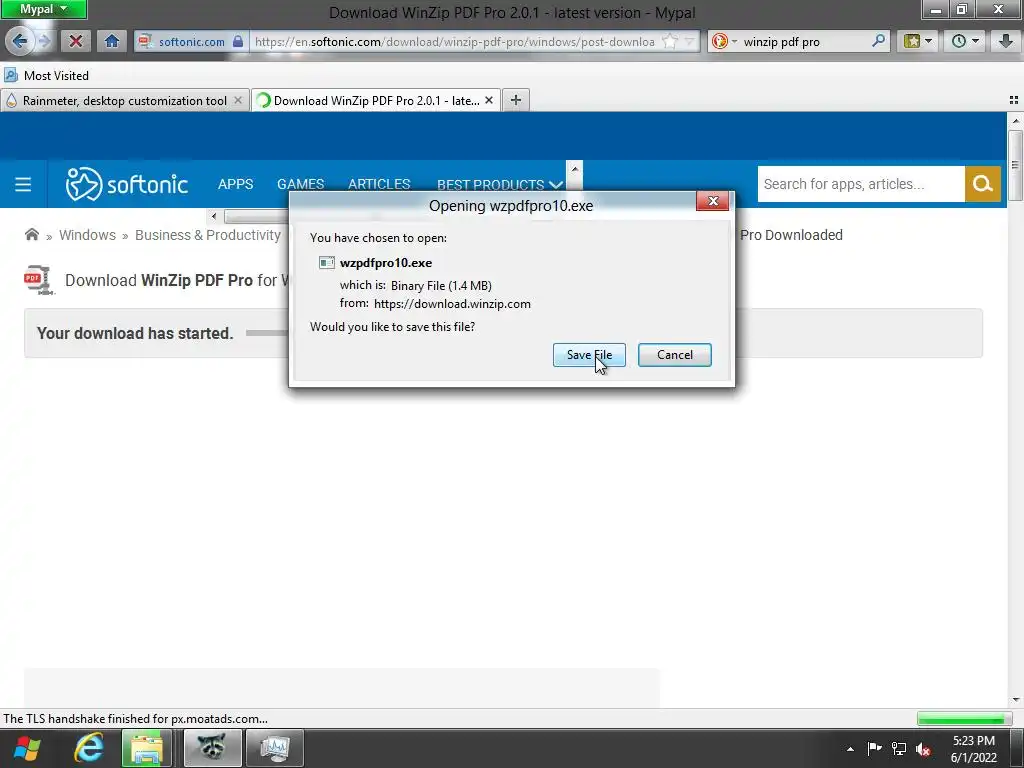Open the resource monitor taskbar icon
The height and width of the screenshot is (768, 1024).
coord(274,748)
